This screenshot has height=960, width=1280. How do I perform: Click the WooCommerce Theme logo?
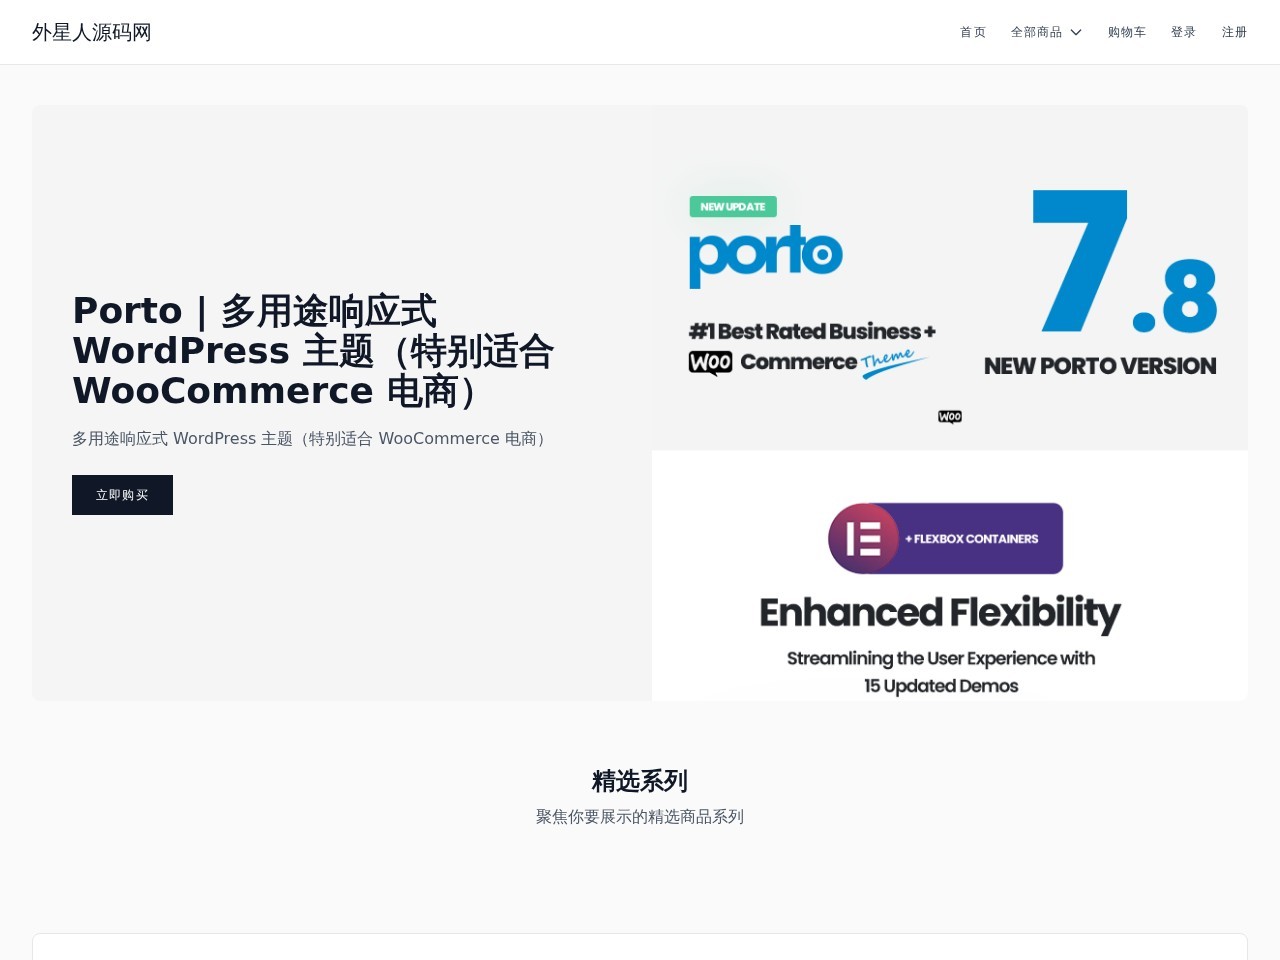coord(806,362)
